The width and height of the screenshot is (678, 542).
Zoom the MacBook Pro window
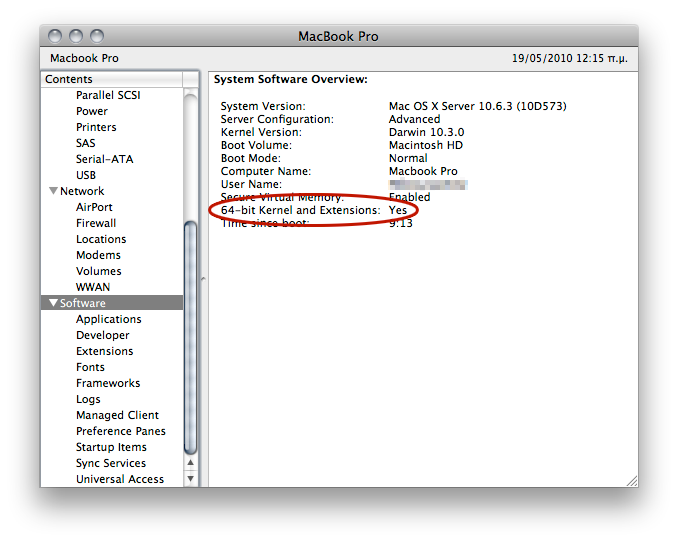coord(97,36)
